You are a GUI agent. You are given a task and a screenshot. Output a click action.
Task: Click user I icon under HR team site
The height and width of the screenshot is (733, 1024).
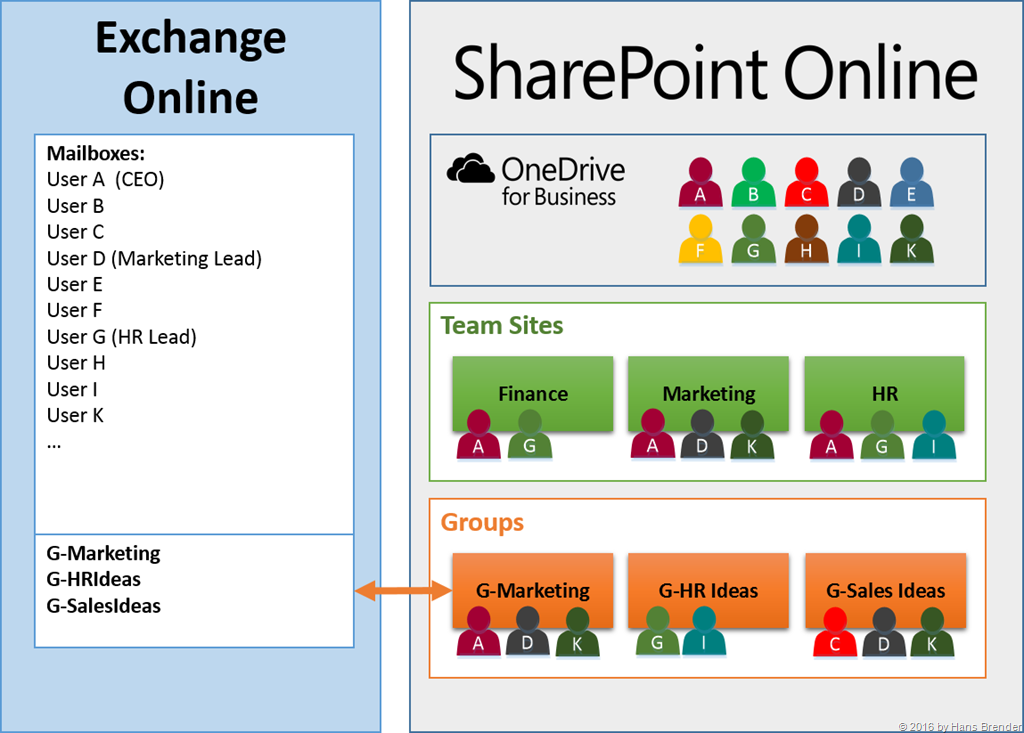click(x=933, y=435)
